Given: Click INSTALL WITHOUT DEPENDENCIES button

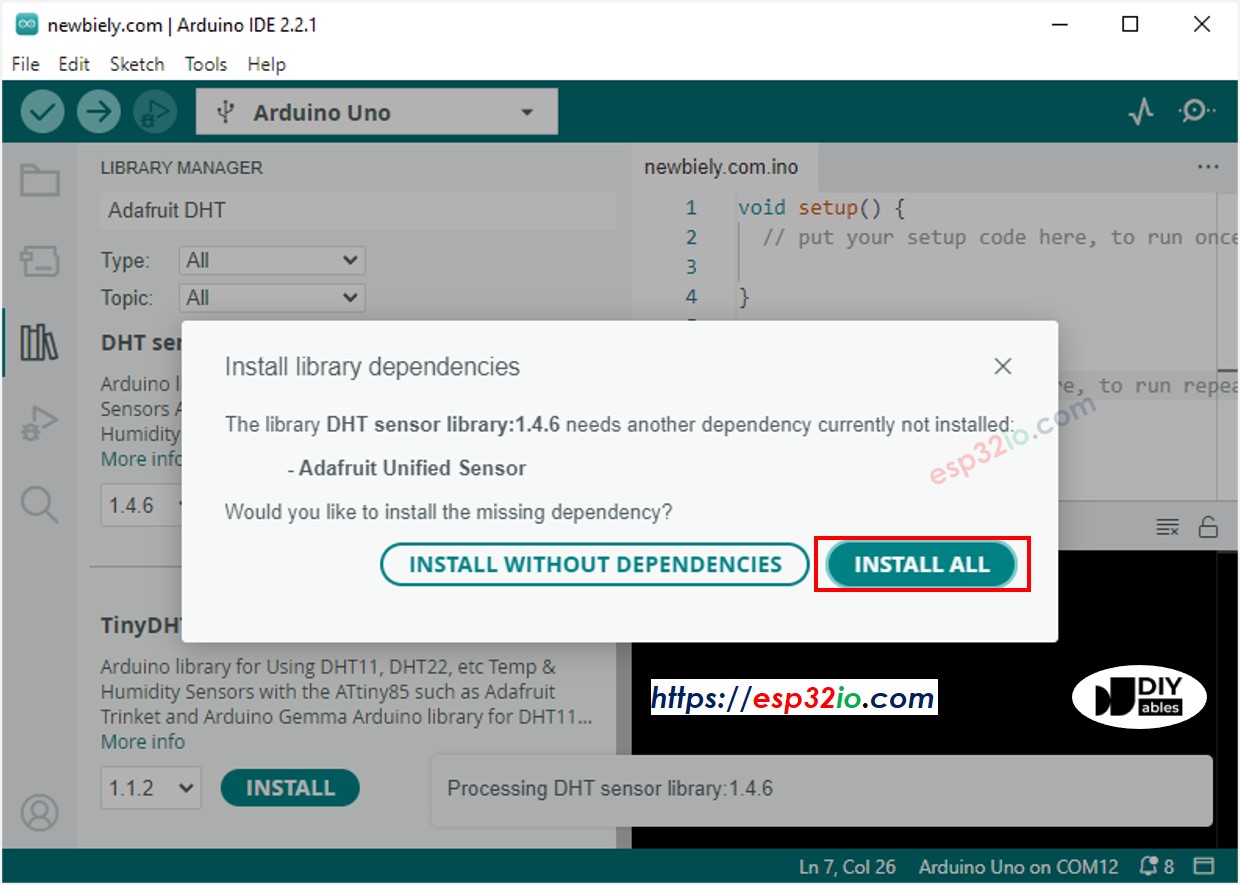Looking at the screenshot, I should tap(595, 565).
